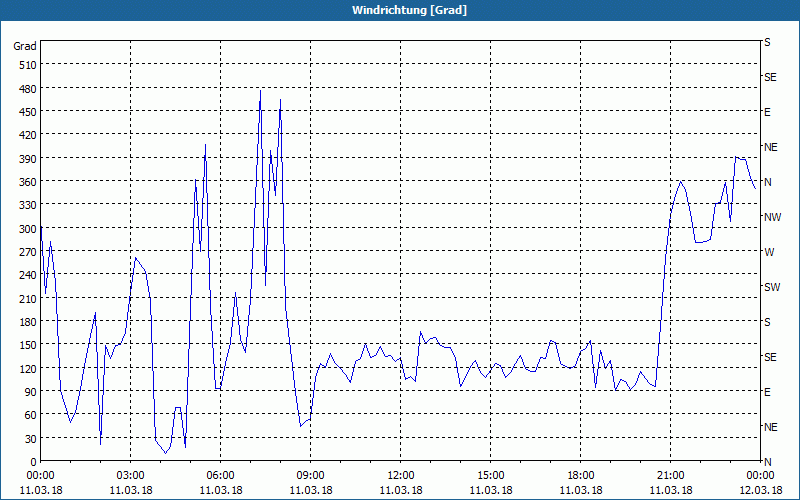This screenshot has height=500, width=800.
Task: Click the 06:00 time axis label
Action: coord(220,476)
